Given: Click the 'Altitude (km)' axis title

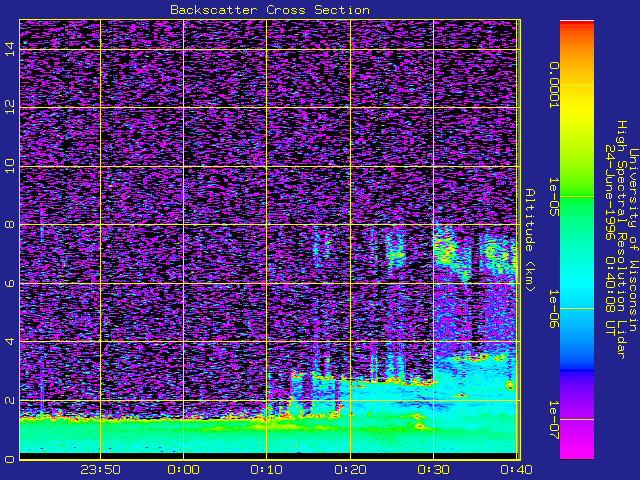Looking at the screenshot, I should tap(529, 240).
